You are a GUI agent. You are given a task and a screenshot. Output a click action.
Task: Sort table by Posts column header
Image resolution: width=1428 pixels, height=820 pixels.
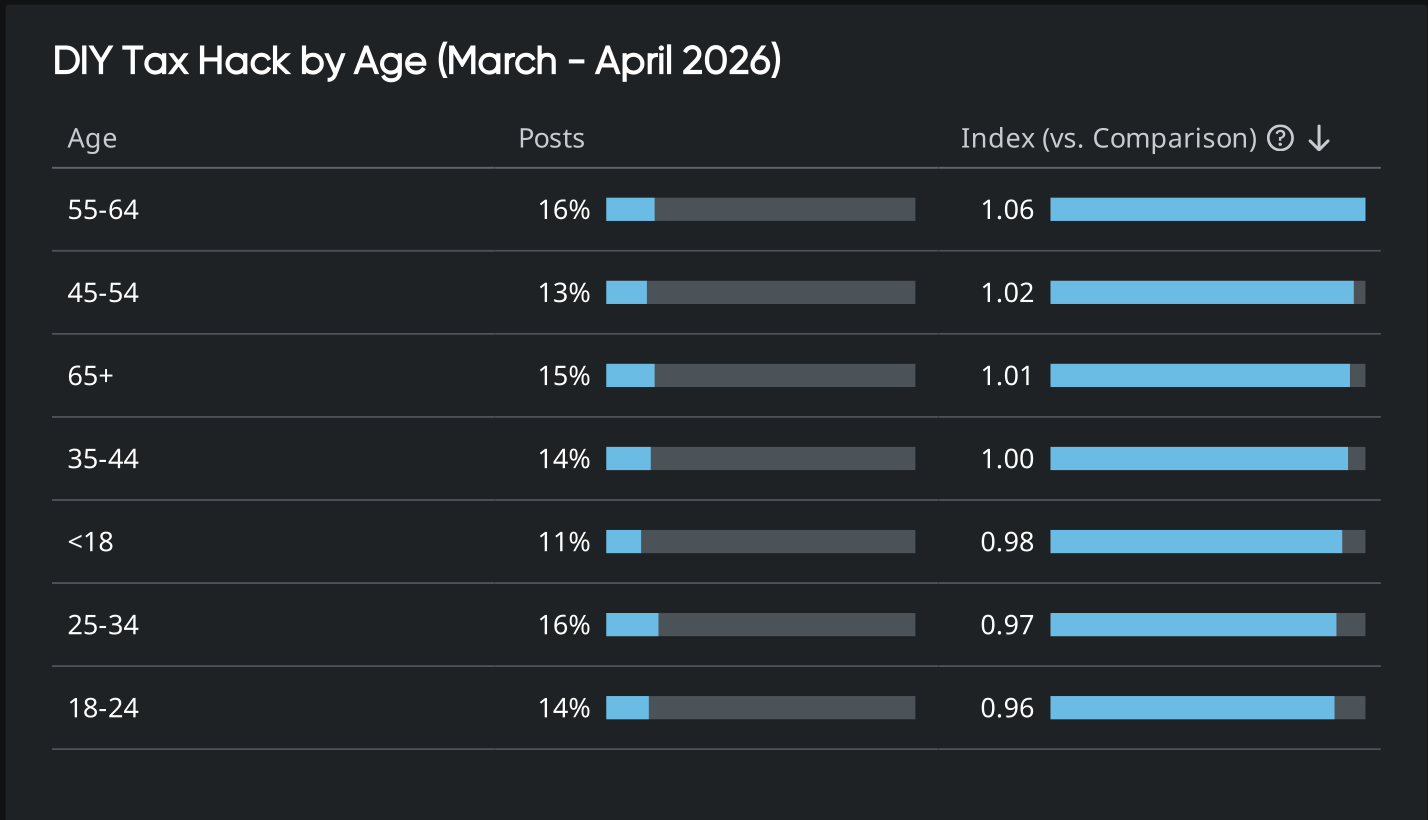tap(551, 139)
